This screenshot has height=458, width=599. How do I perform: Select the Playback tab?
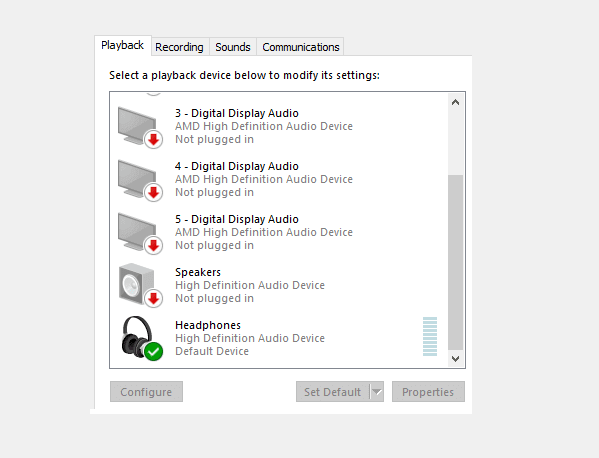123,45
